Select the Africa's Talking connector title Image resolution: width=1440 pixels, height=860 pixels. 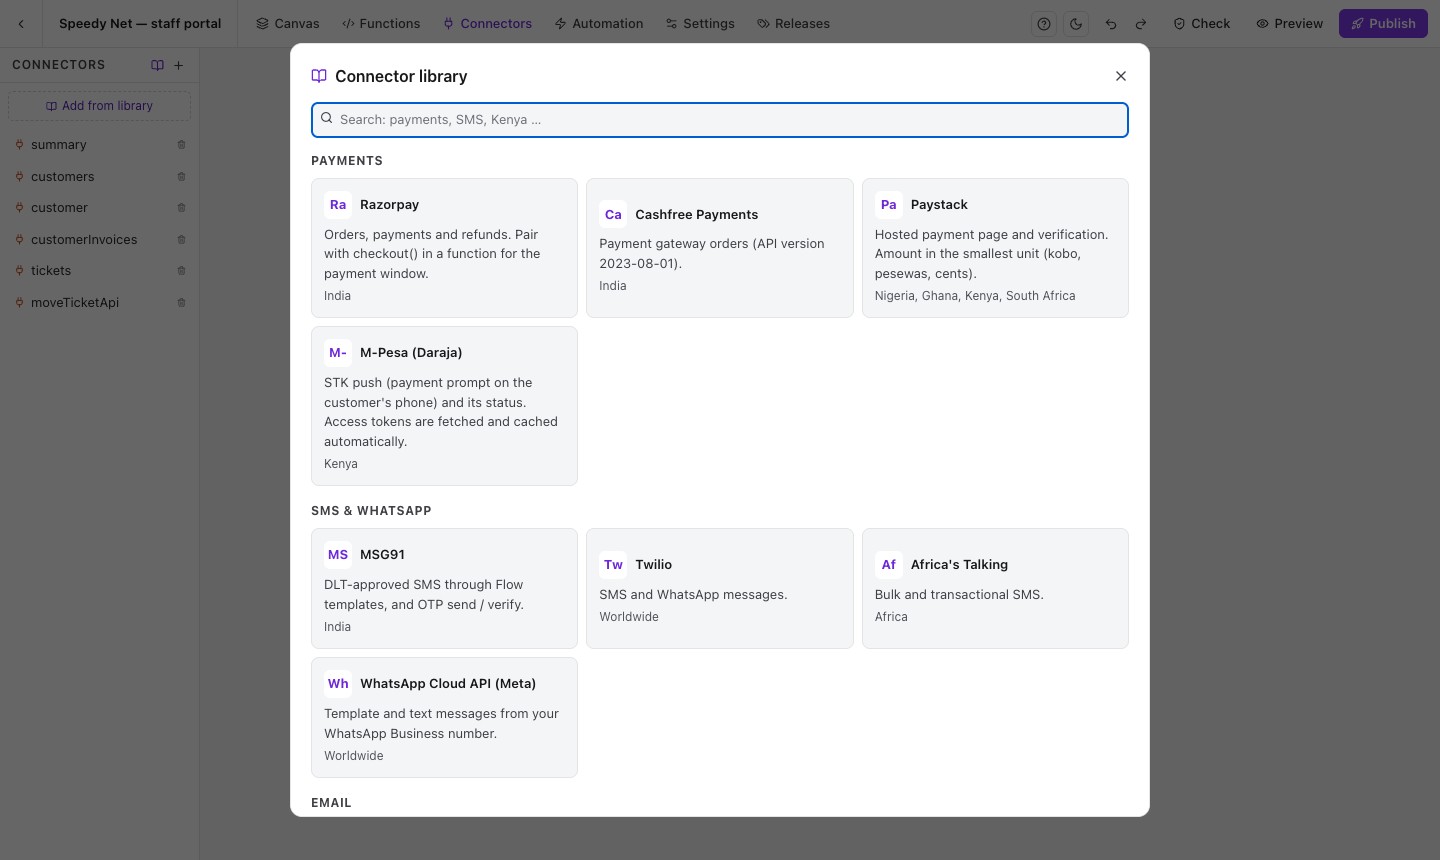[x=959, y=565]
